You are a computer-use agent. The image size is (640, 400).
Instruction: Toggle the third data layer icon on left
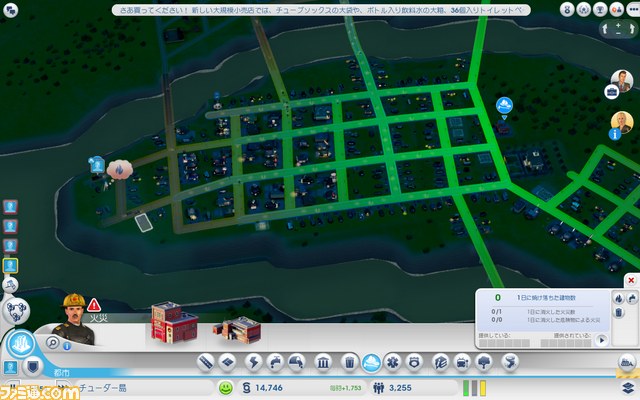10,246
